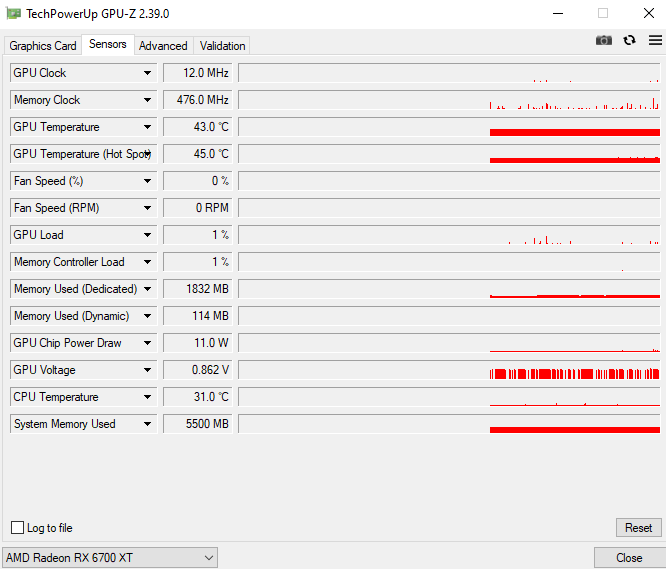Click the Close button at bottom
Screen dimensions: 666x569
pos(629,558)
